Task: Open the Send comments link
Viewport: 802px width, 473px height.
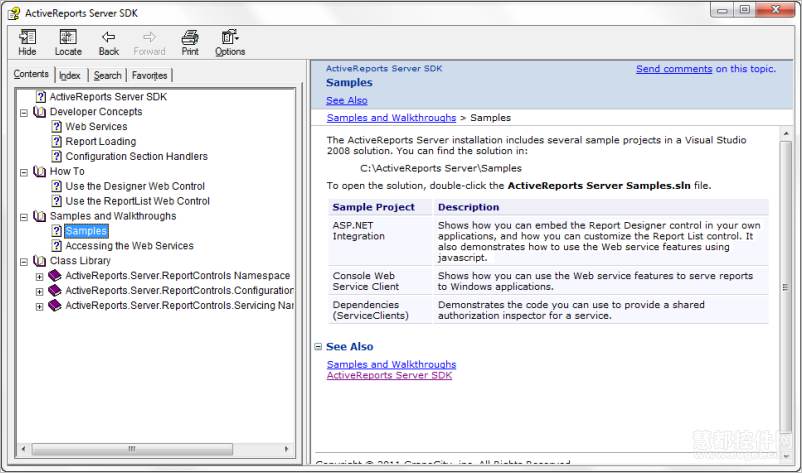Action: click(674, 69)
